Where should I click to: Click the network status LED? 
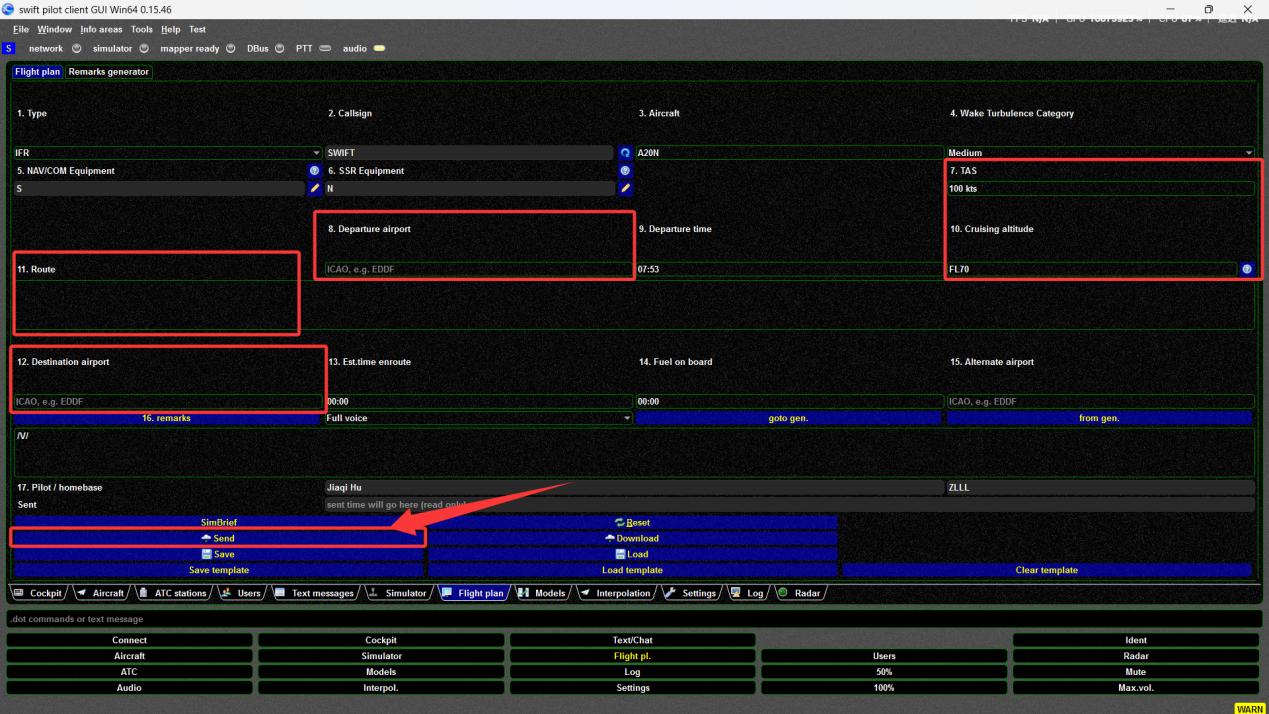(77, 48)
